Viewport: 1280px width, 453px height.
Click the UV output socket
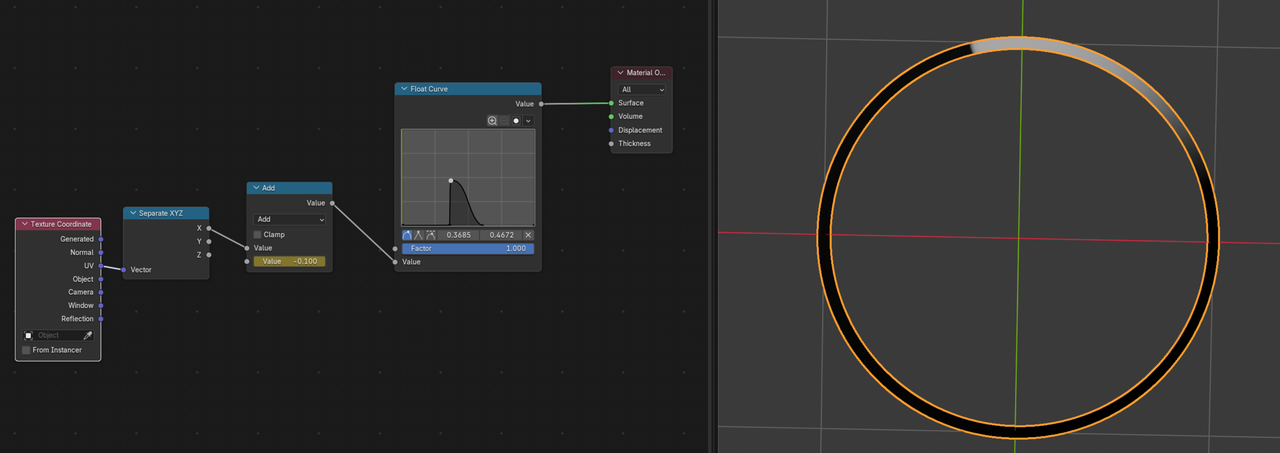(x=101, y=266)
